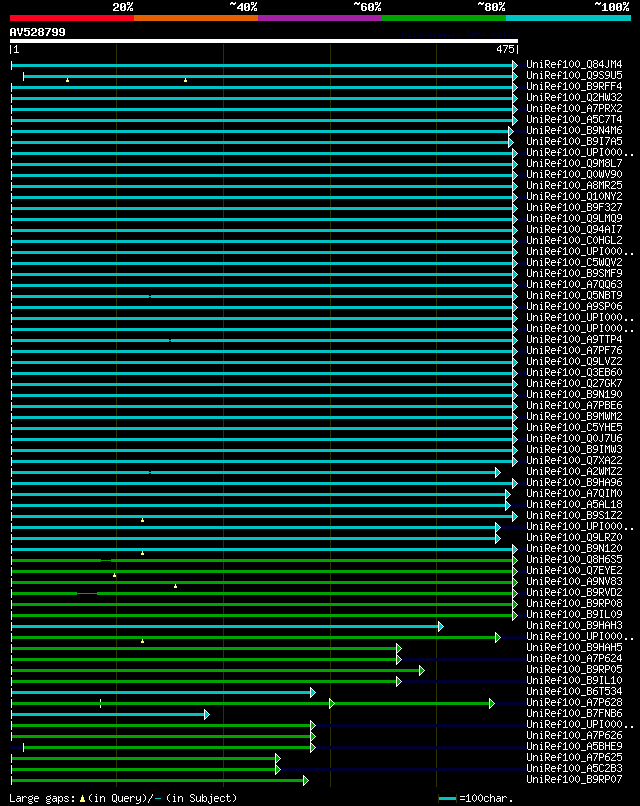Image resolution: width=640 pixels, height=806 pixels.
Task: Click the white query sequence bar
Action: 264,41
